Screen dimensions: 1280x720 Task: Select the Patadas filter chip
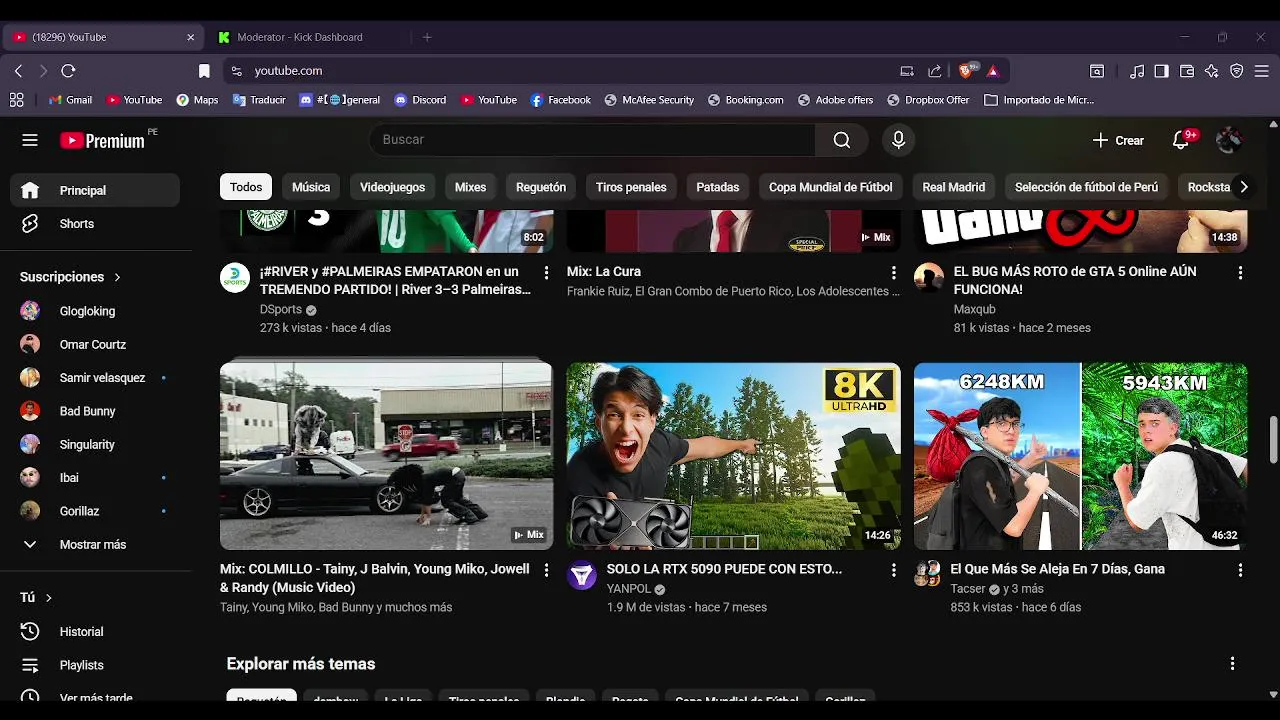coord(718,187)
